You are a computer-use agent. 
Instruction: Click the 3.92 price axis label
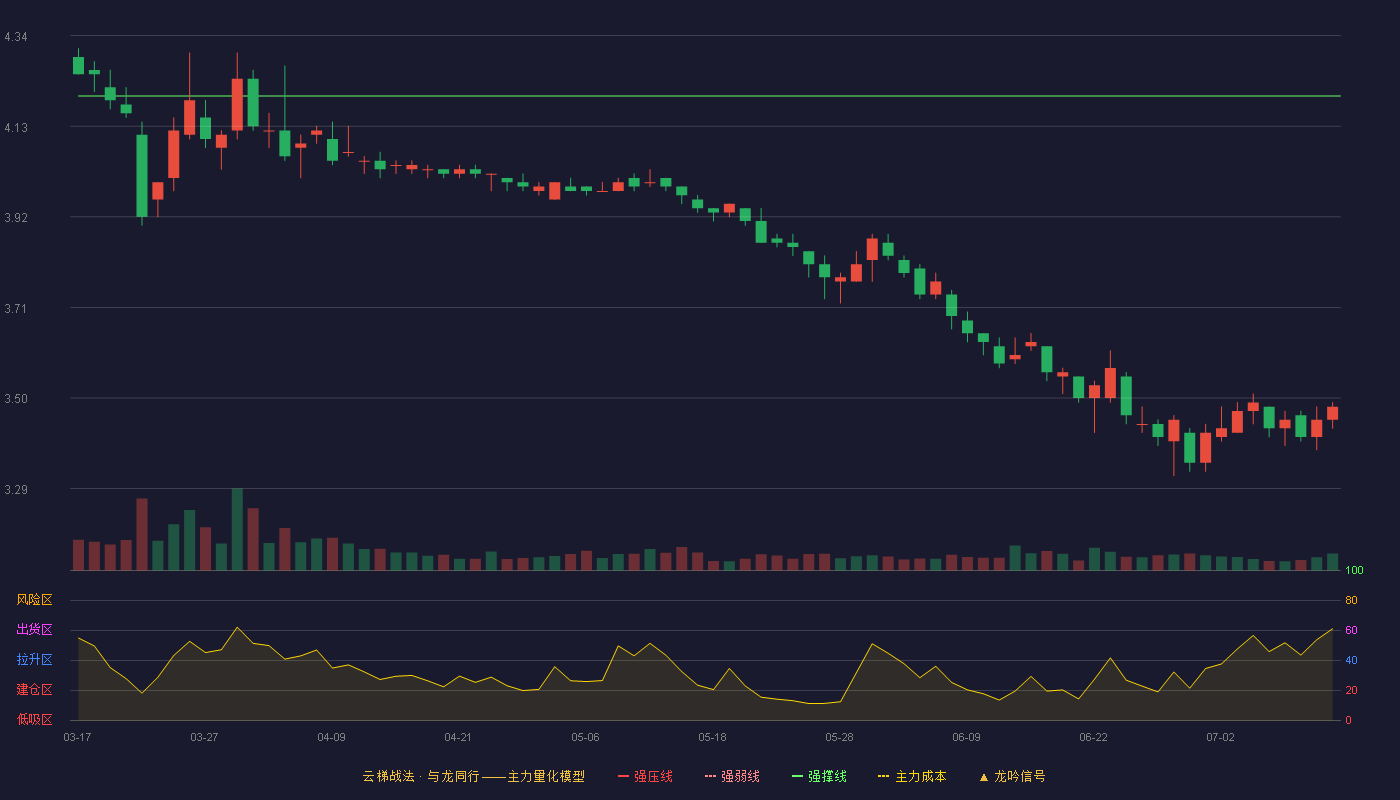pos(16,218)
